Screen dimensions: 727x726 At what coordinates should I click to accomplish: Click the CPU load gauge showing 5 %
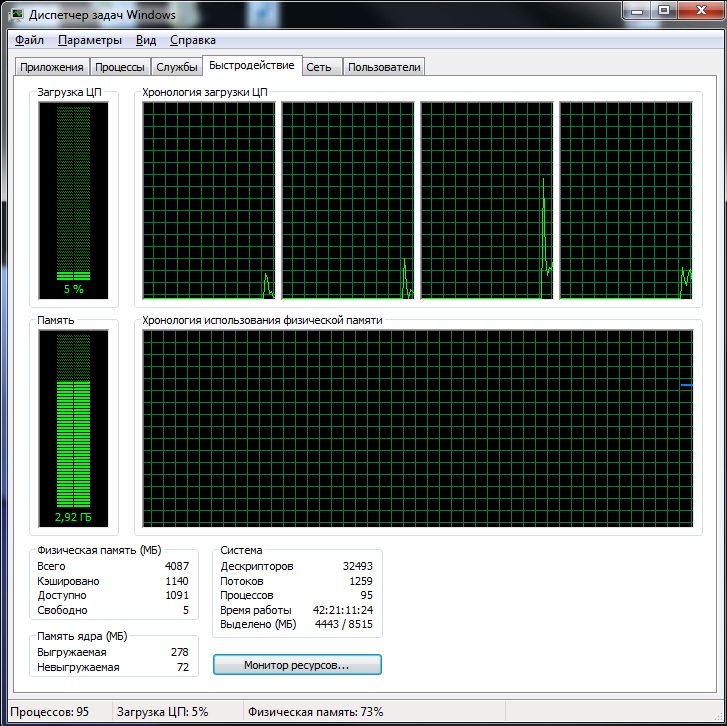[x=73, y=200]
